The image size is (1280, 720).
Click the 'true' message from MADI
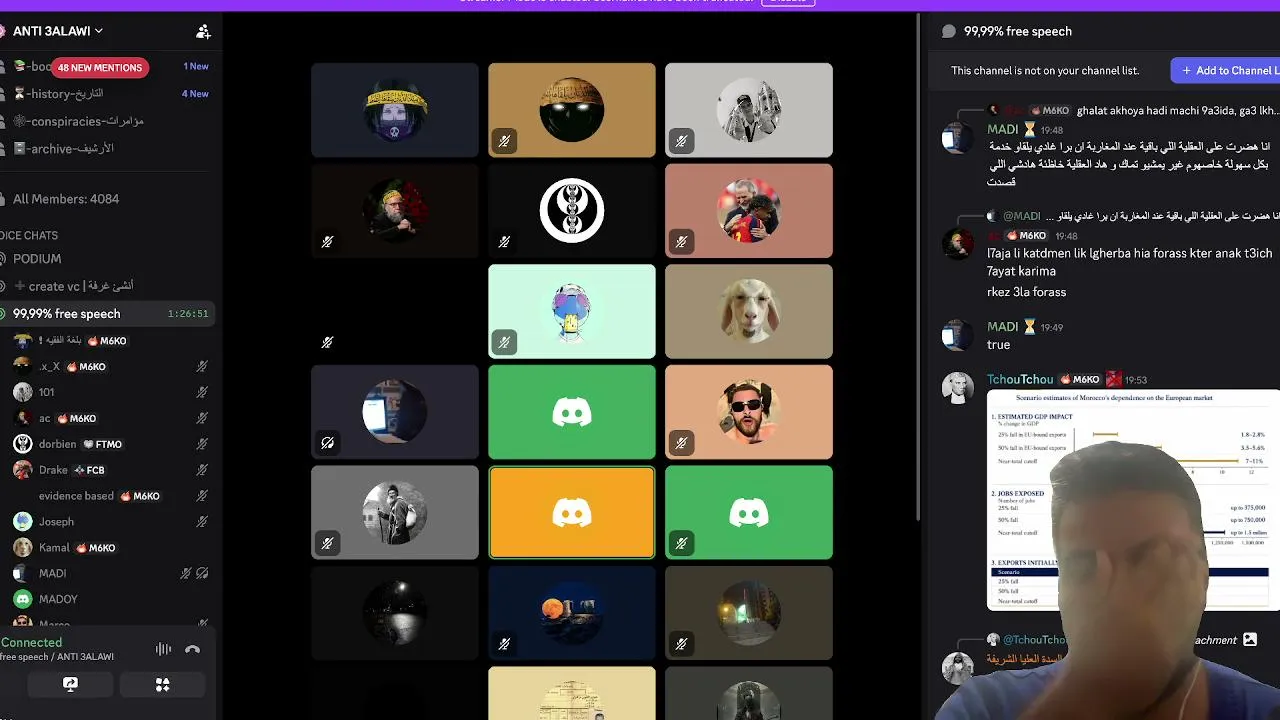tap(998, 345)
